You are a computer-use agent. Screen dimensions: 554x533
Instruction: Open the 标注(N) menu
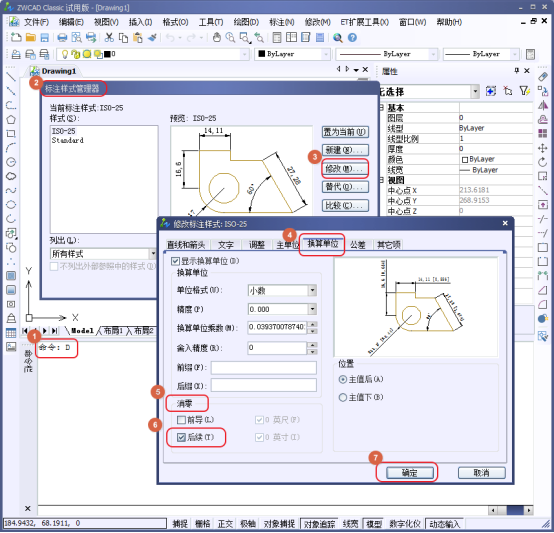coord(282,22)
